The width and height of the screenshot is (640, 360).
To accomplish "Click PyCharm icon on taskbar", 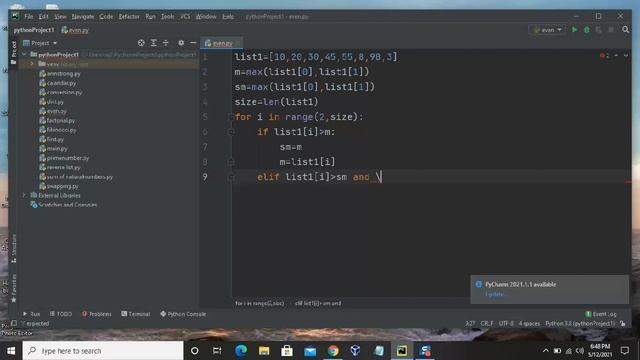I will [x=402, y=351].
